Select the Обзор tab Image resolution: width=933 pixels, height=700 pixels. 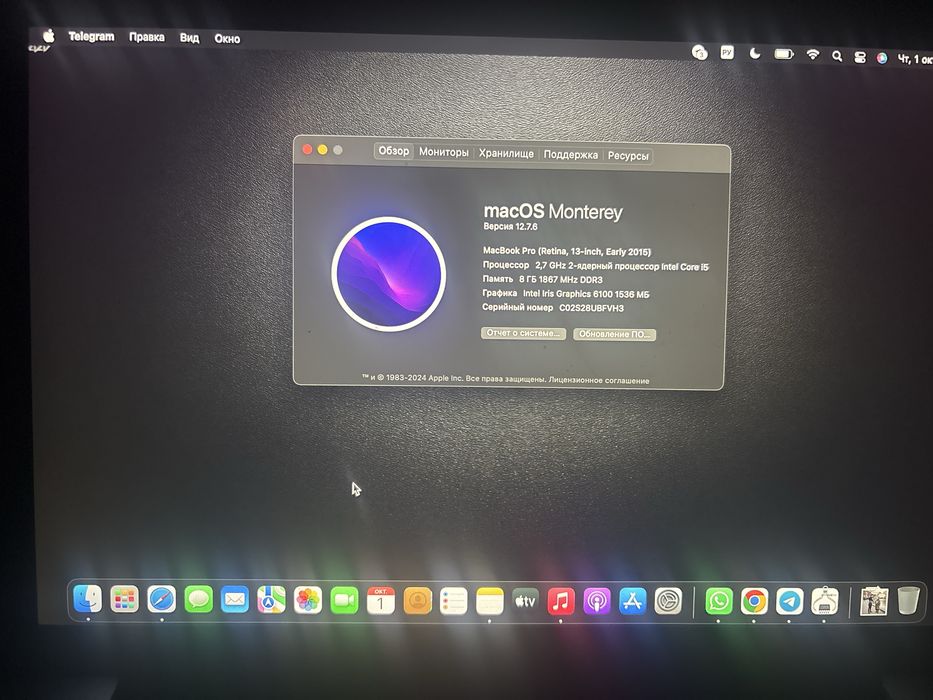(x=393, y=151)
